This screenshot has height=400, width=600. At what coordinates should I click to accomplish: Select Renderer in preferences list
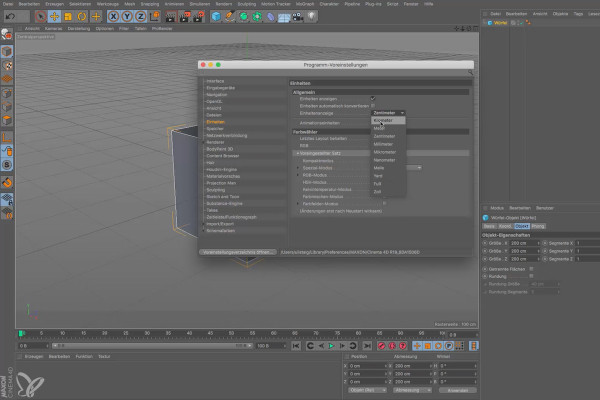click(215, 142)
